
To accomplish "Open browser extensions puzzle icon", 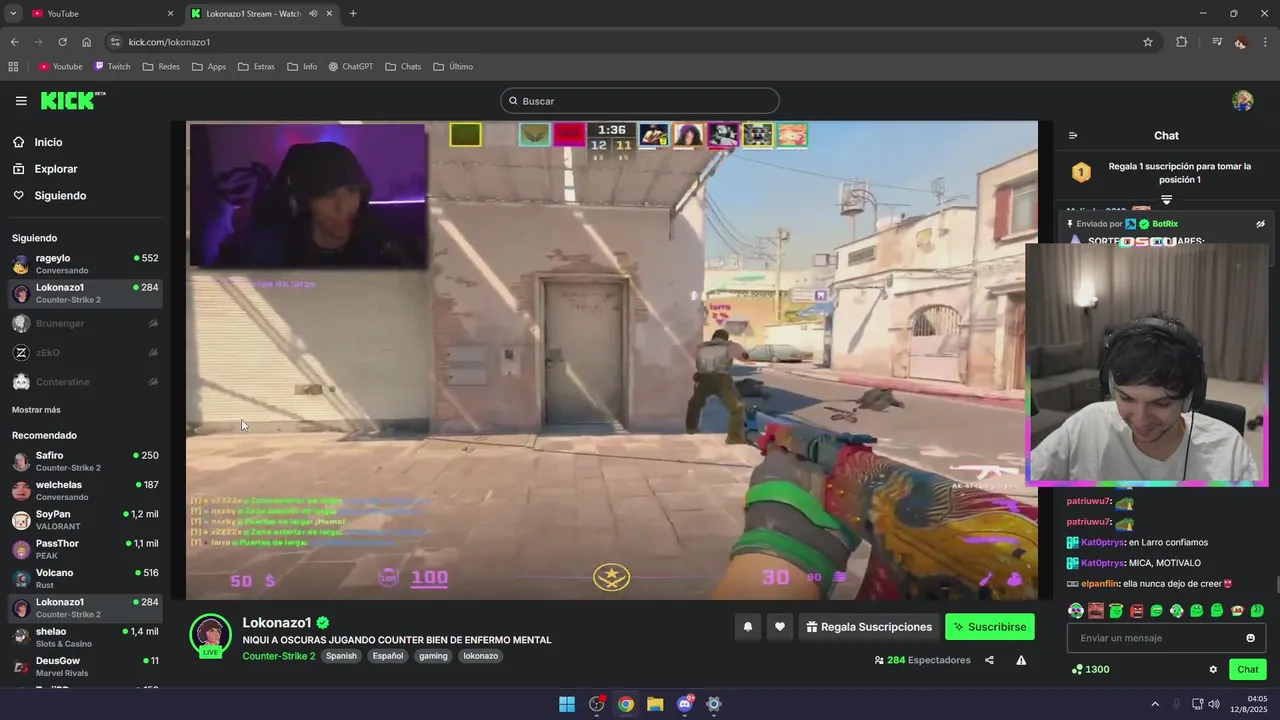I will point(1182,42).
